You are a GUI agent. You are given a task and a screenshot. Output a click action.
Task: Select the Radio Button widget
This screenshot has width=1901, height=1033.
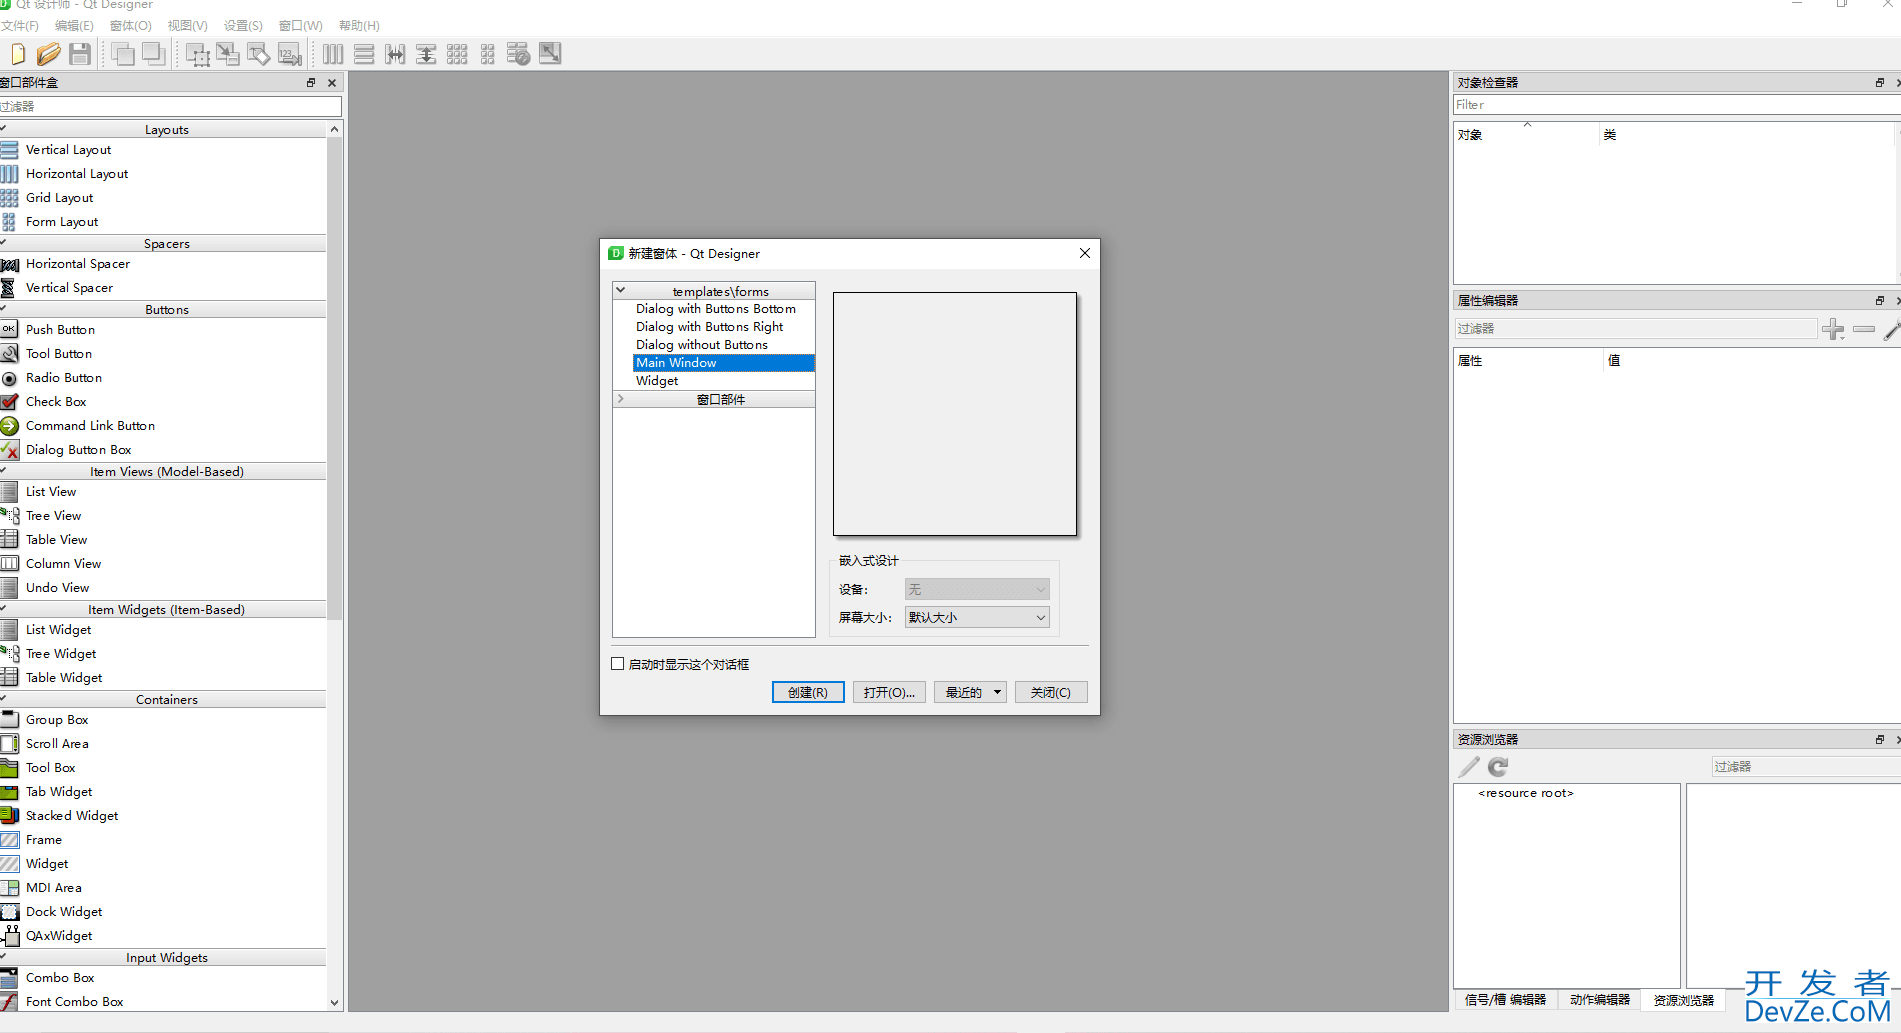pyautogui.click(x=64, y=378)
